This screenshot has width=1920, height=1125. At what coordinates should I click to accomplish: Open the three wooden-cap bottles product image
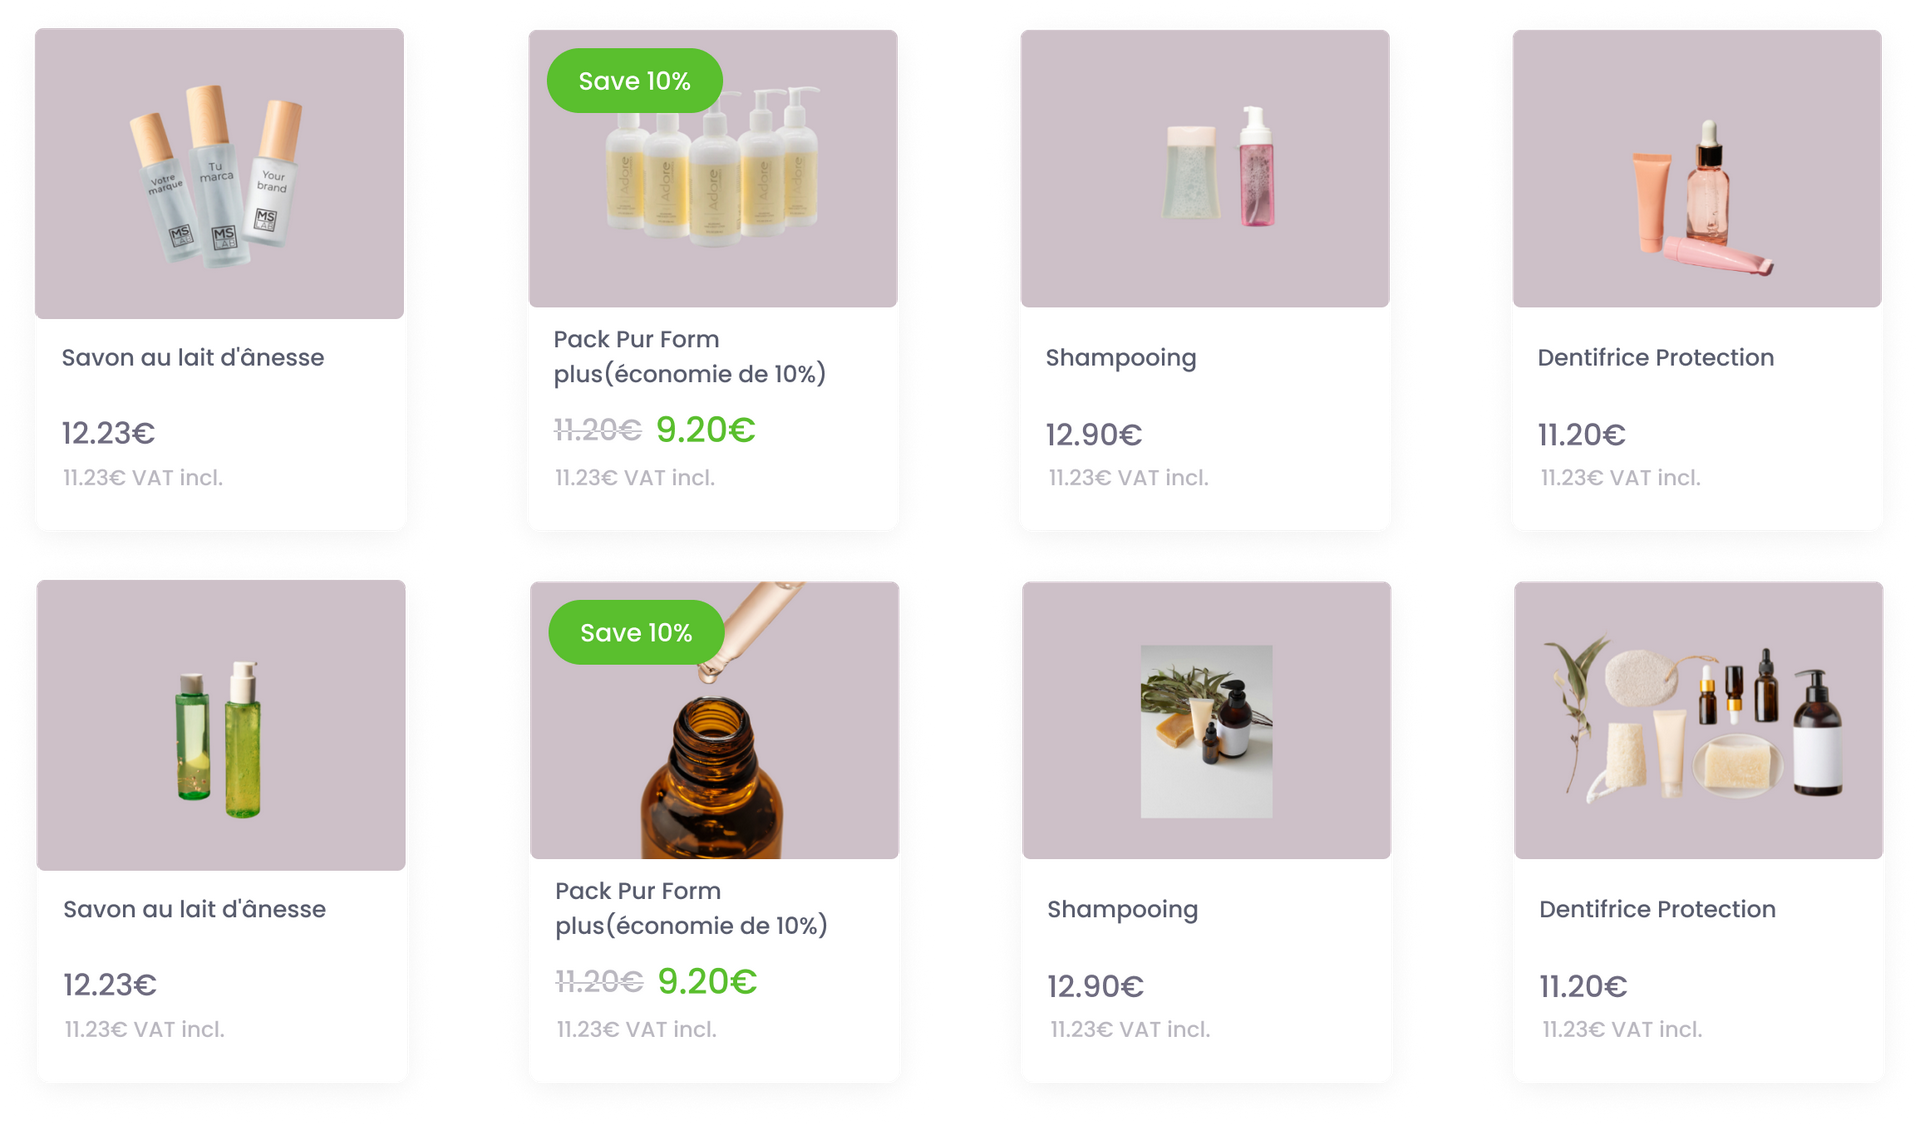point(218,177)
